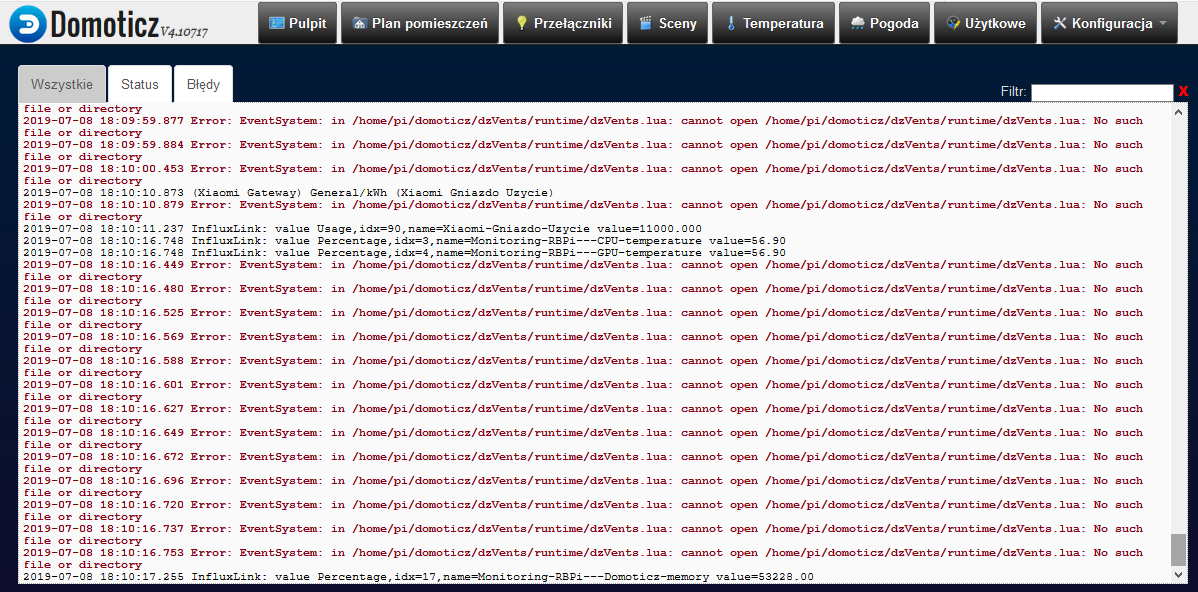Click the 18:10:16.588 error log line
The width and height of the screenshot is (1198, 592).
[583, 367]
